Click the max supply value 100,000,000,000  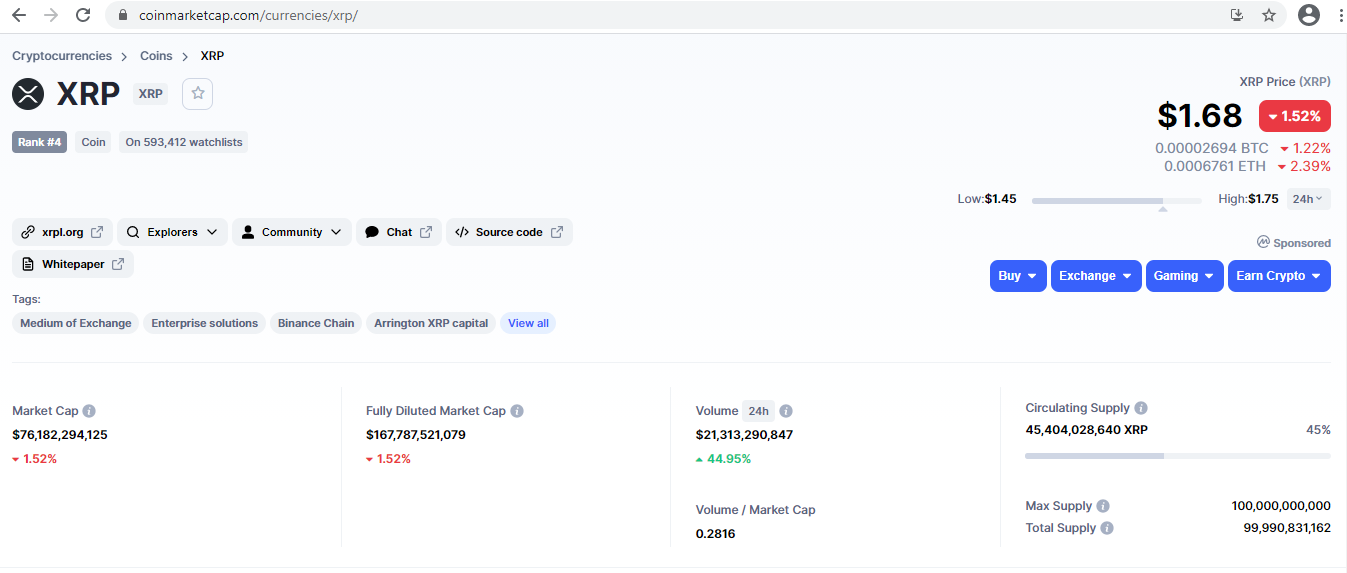1281,506
